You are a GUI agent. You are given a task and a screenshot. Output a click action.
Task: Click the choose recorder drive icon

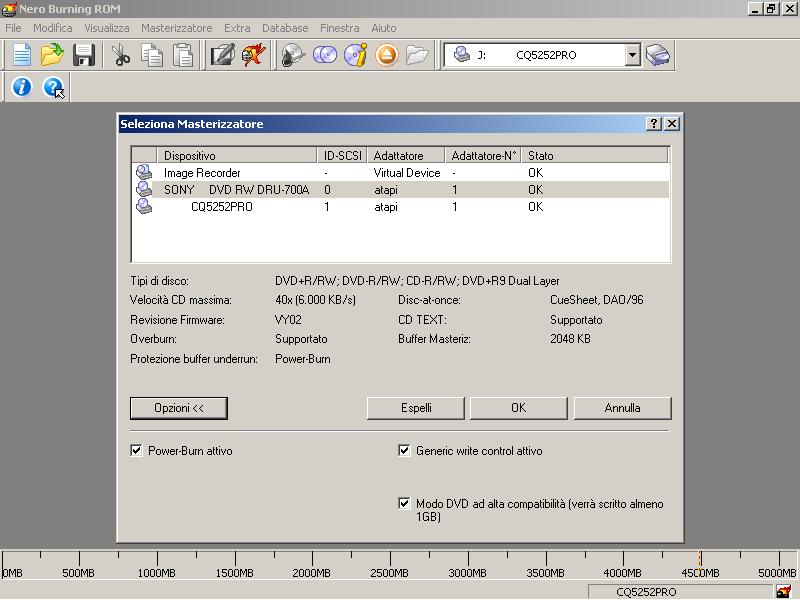(x=658, y=55)
